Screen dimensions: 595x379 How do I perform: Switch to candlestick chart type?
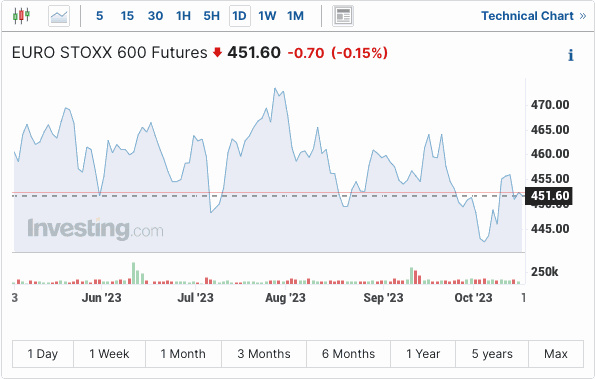(x=21, y=16)
